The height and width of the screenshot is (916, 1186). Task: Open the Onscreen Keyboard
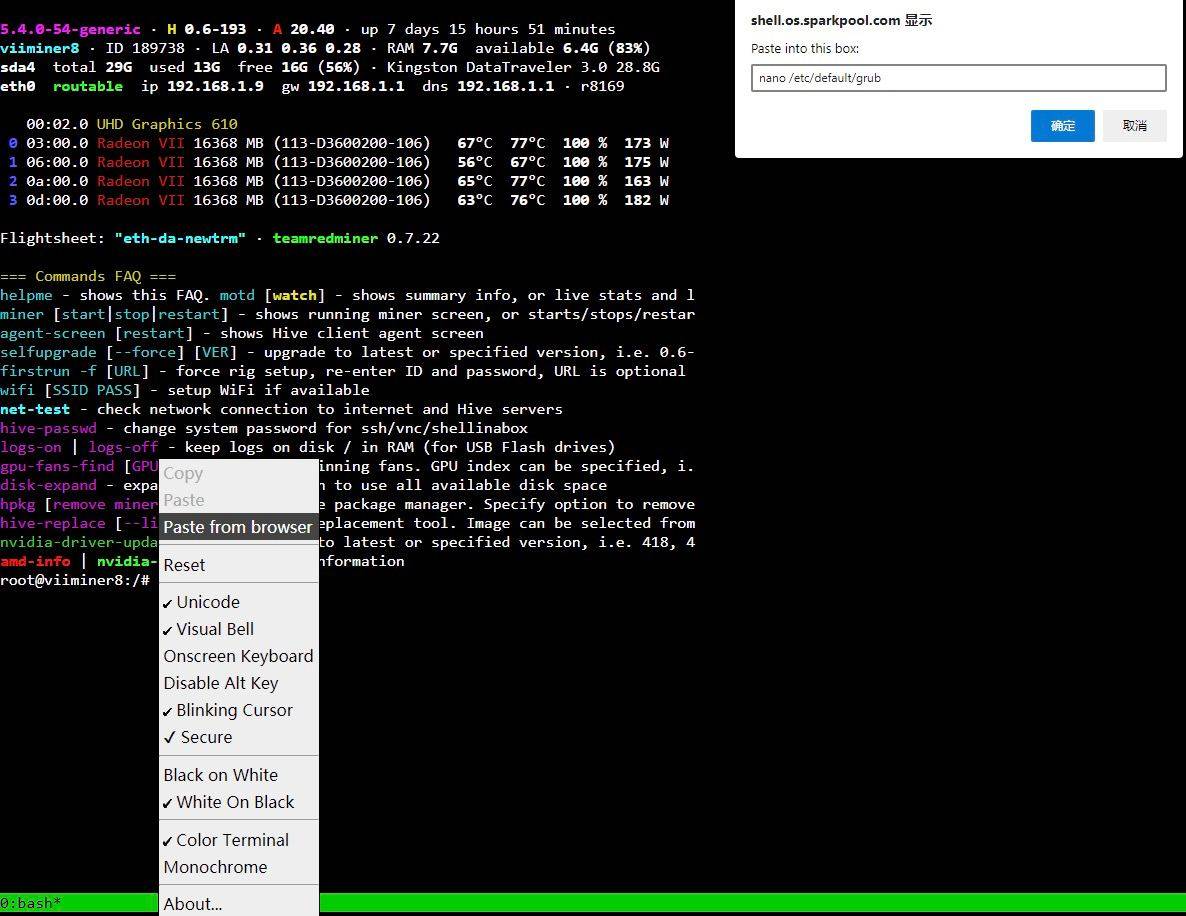[238, 656]
